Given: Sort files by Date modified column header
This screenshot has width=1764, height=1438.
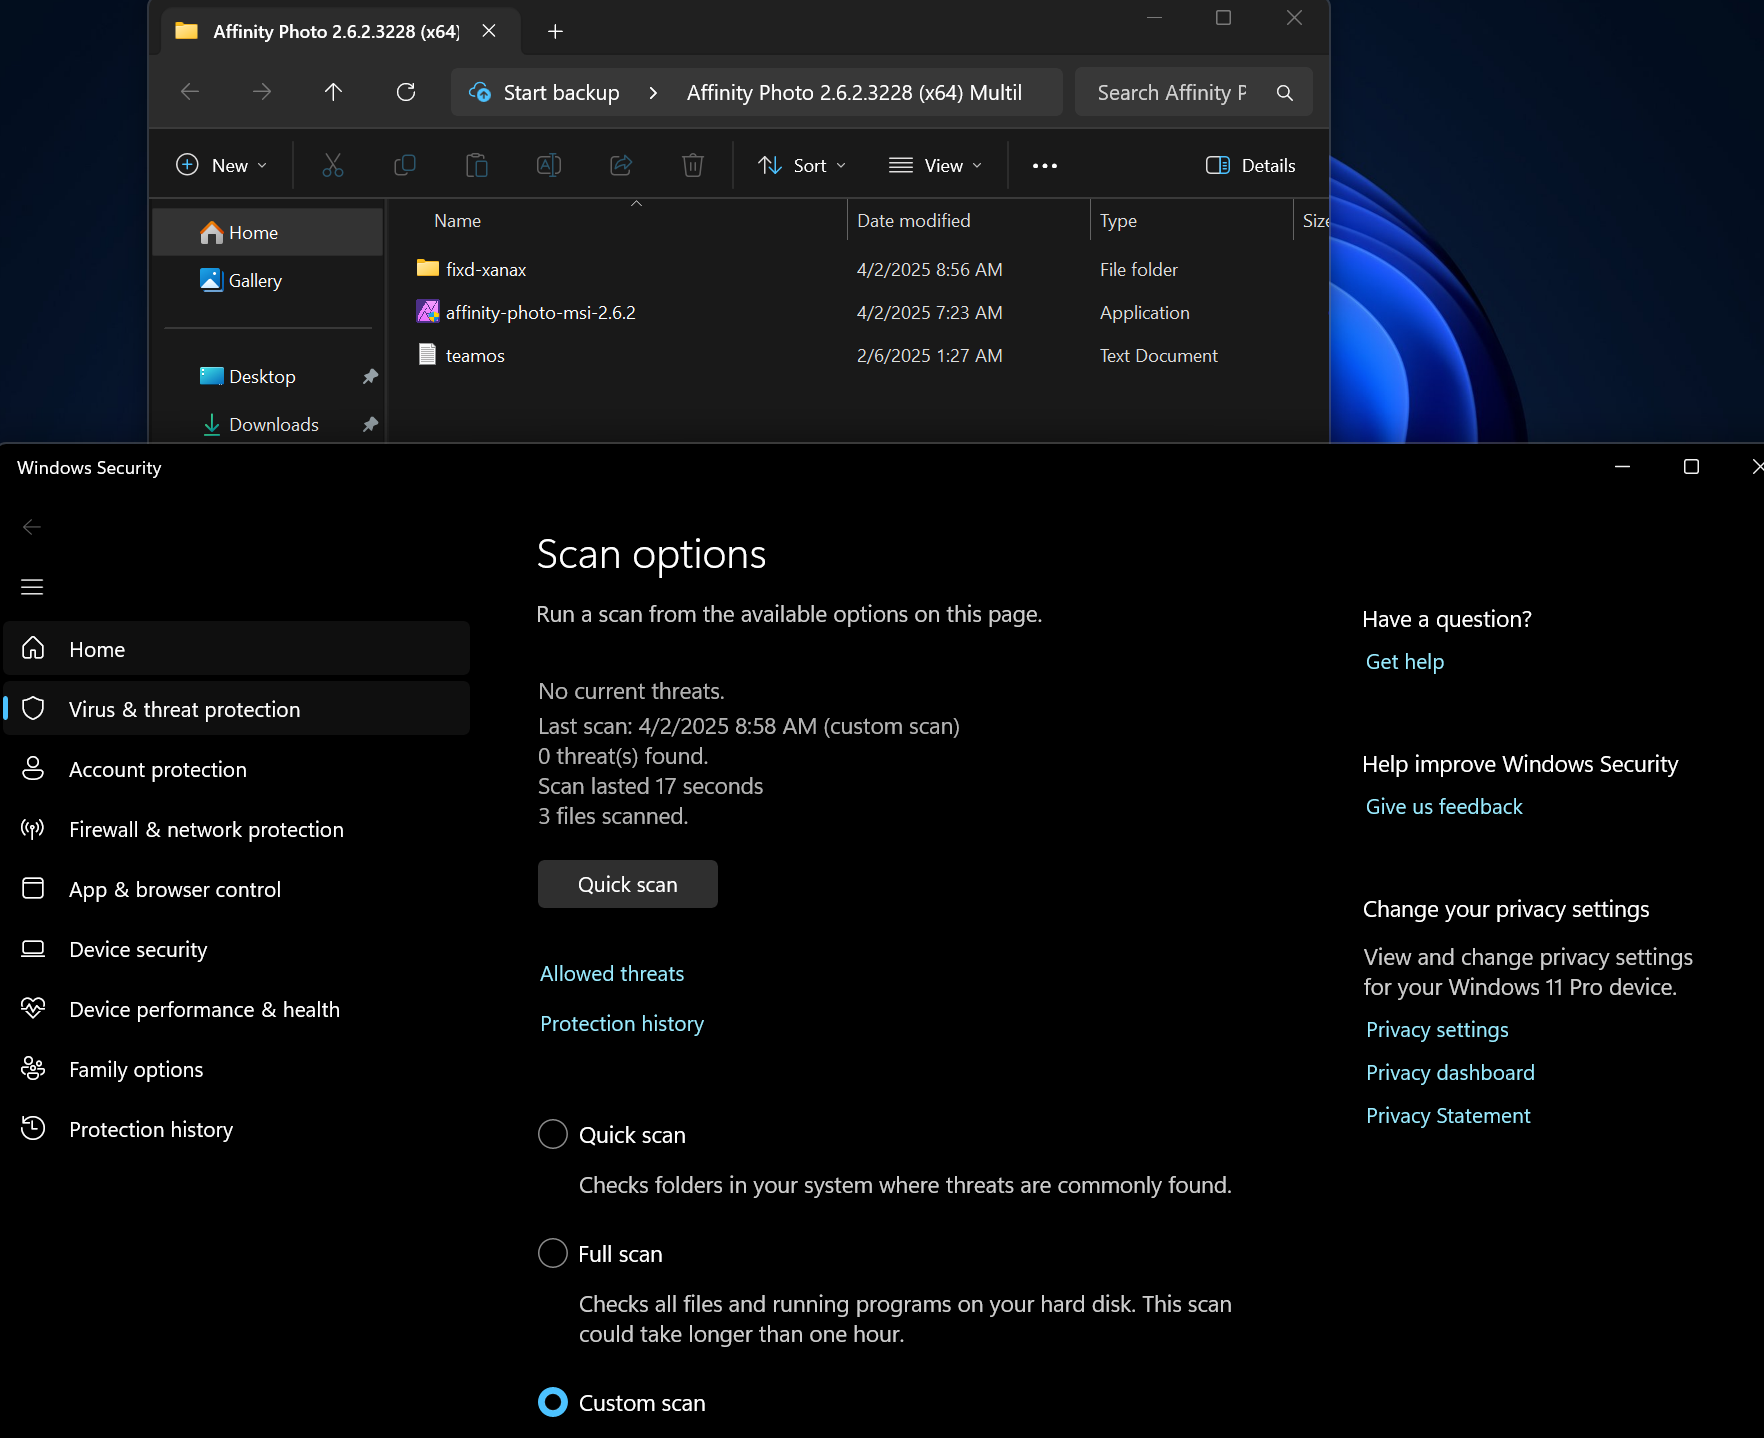Looking at the screenshot, I should [x=914, y=221].
